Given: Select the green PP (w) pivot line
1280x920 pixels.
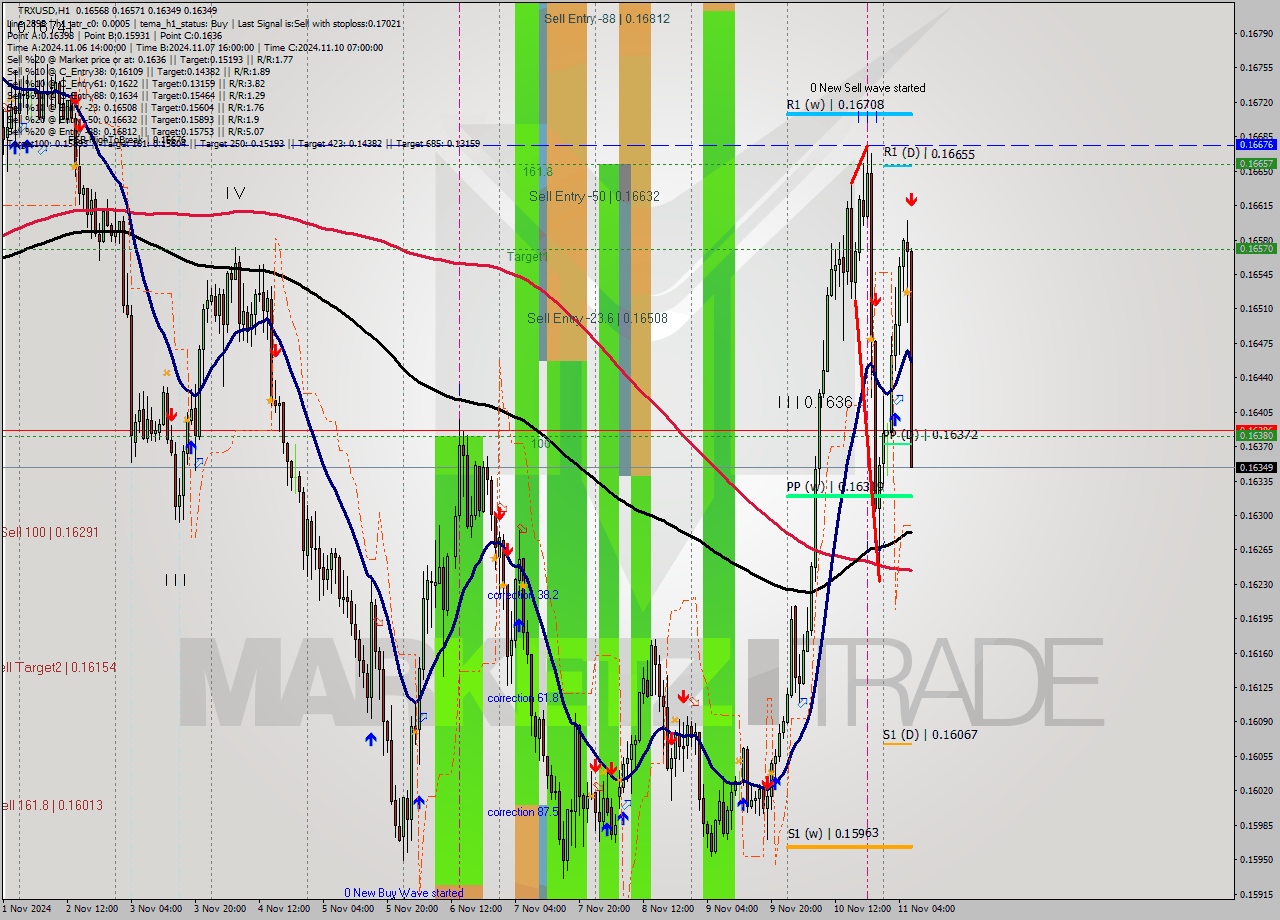Looking at the screenshot, I should tap(849, 496).
